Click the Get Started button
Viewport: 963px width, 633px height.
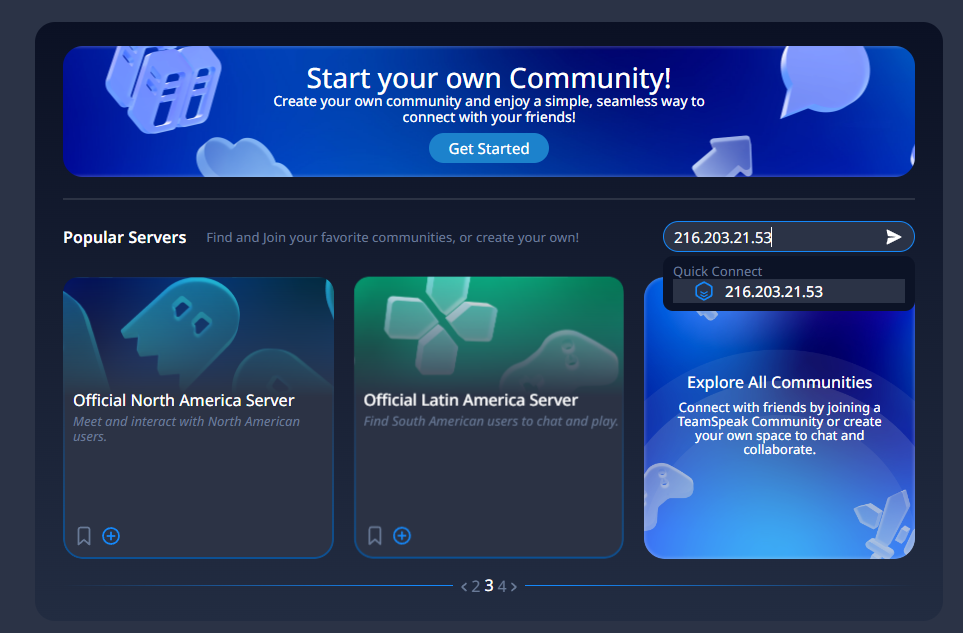(488, 149)
